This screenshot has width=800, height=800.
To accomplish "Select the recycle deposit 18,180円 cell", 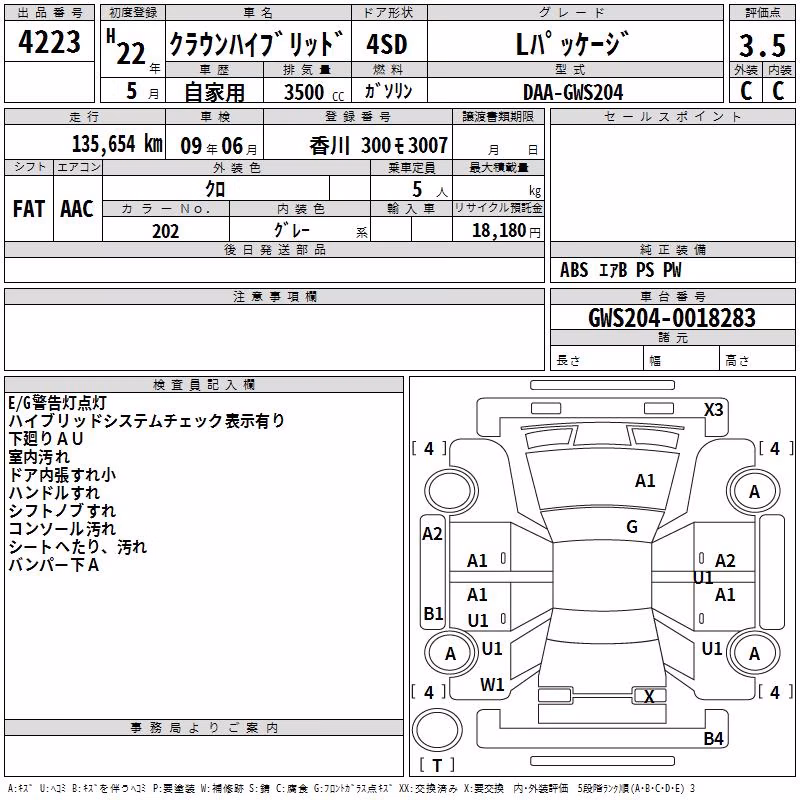I will pyautogui.click(x=498, y=230).
